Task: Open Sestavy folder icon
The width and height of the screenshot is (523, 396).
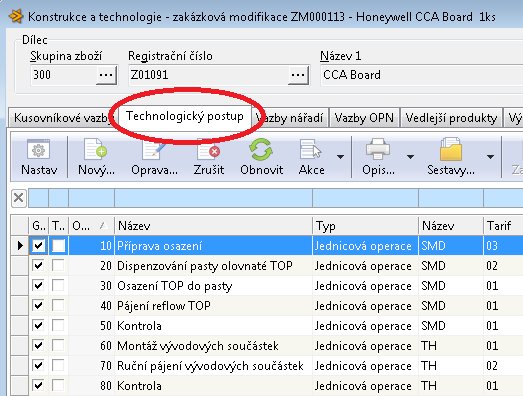Action: (451, 149)
